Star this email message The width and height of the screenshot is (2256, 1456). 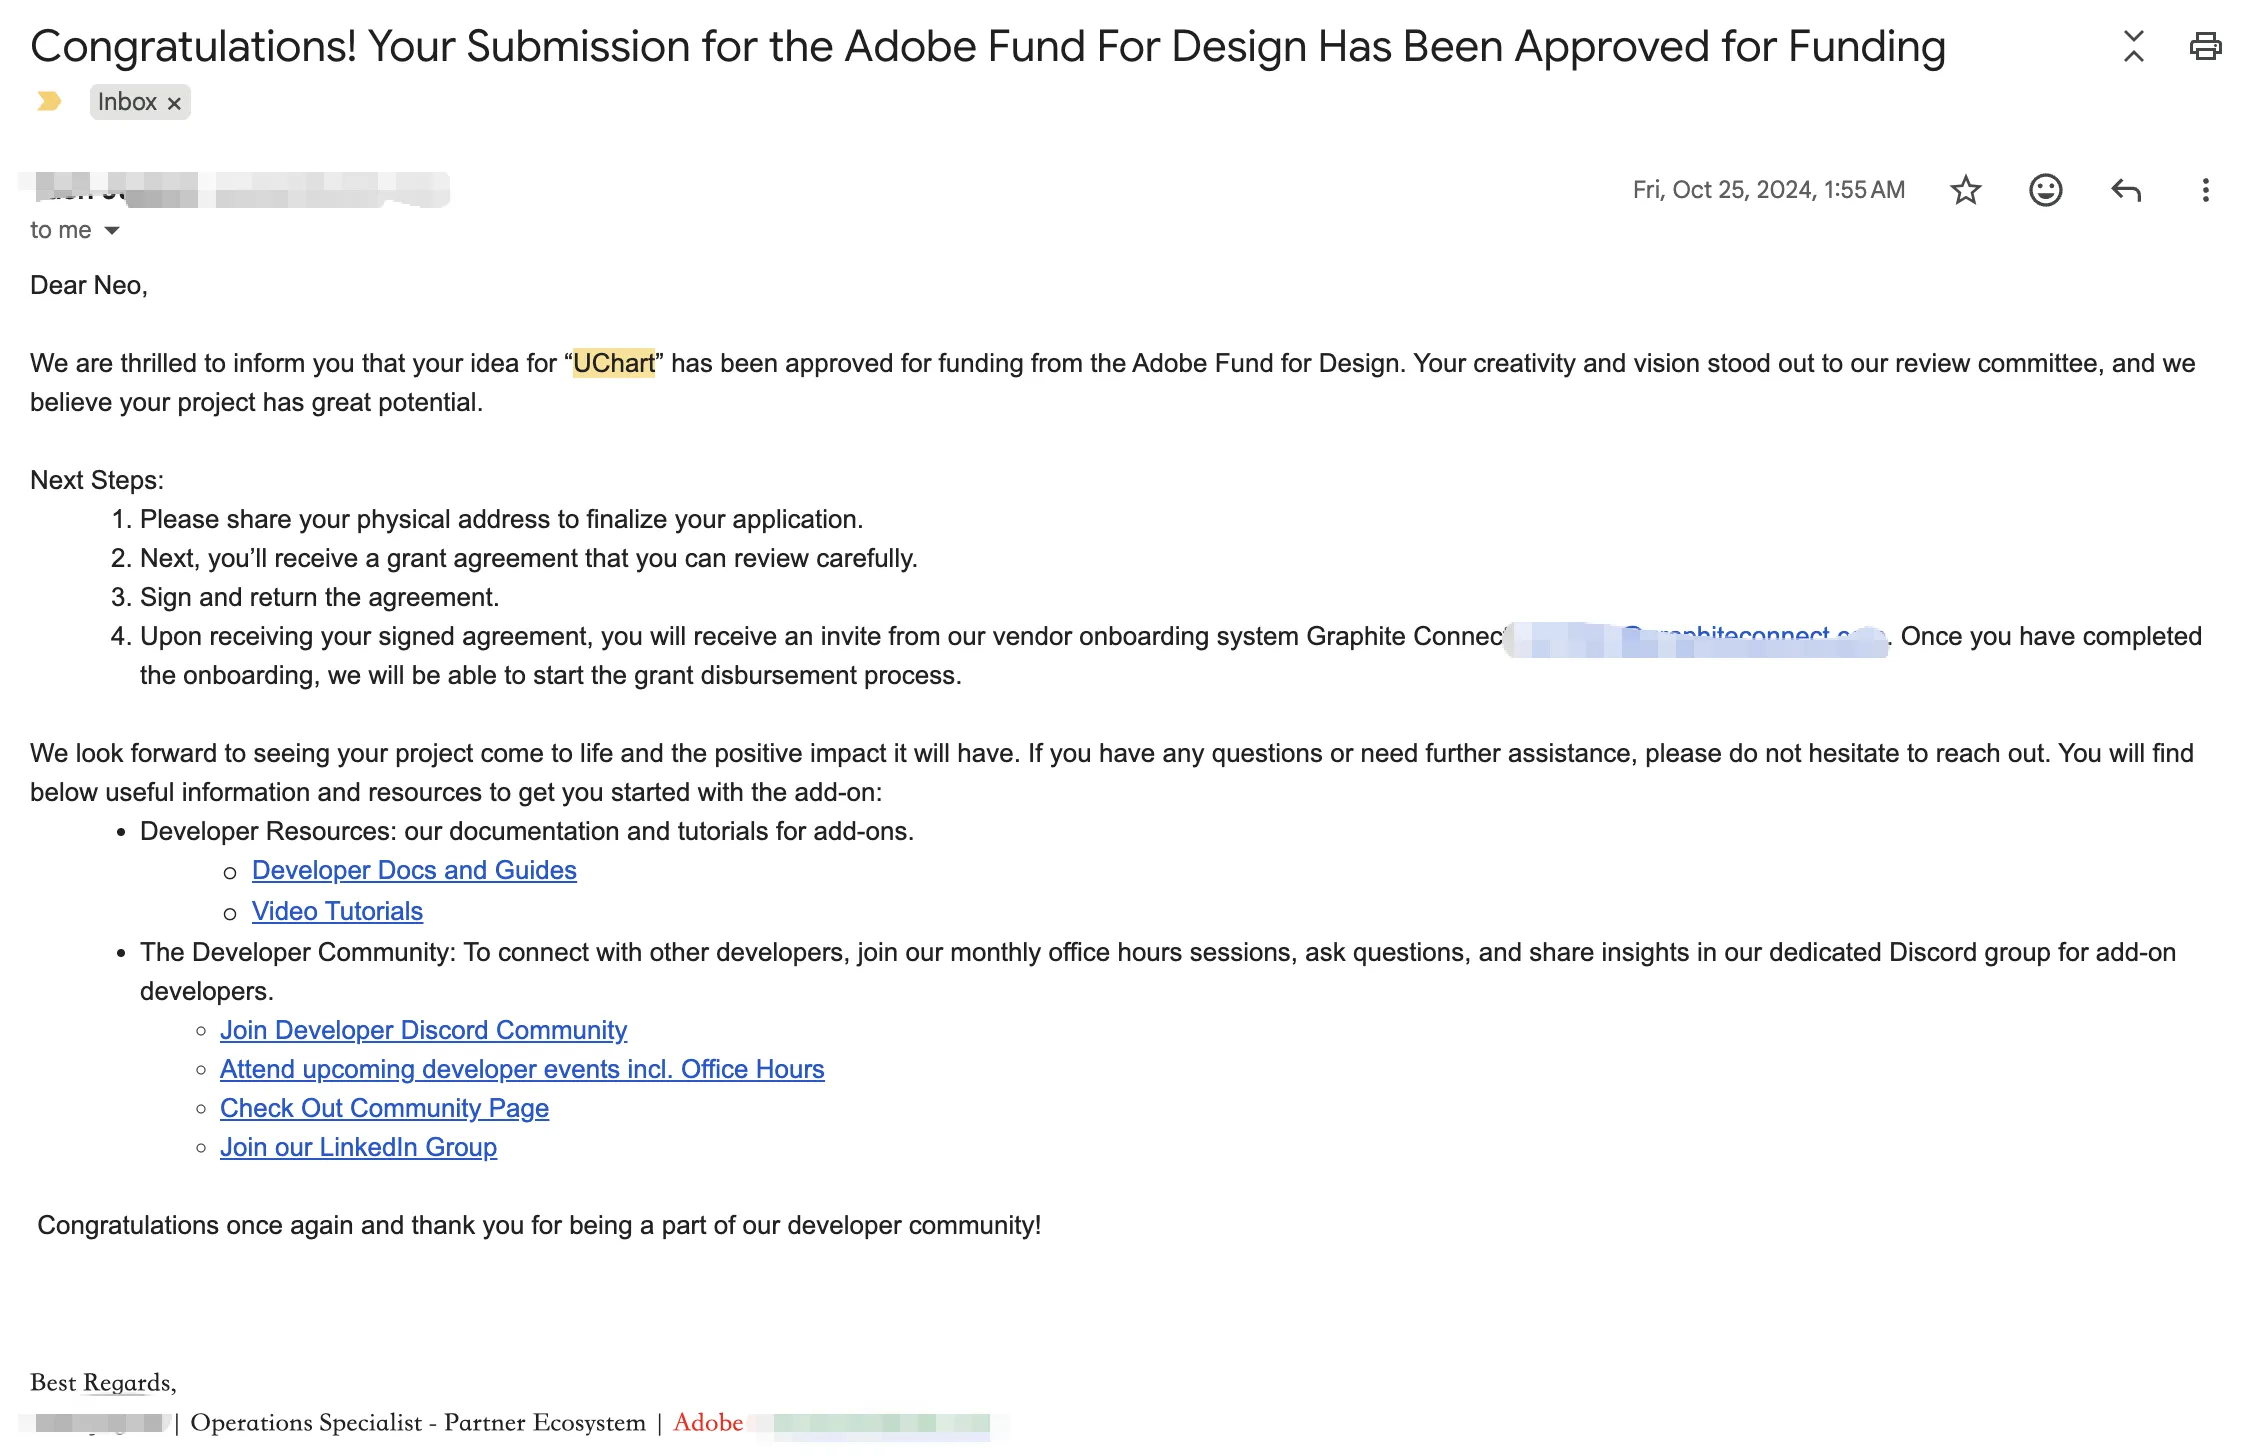click(x=1965, y=190)
